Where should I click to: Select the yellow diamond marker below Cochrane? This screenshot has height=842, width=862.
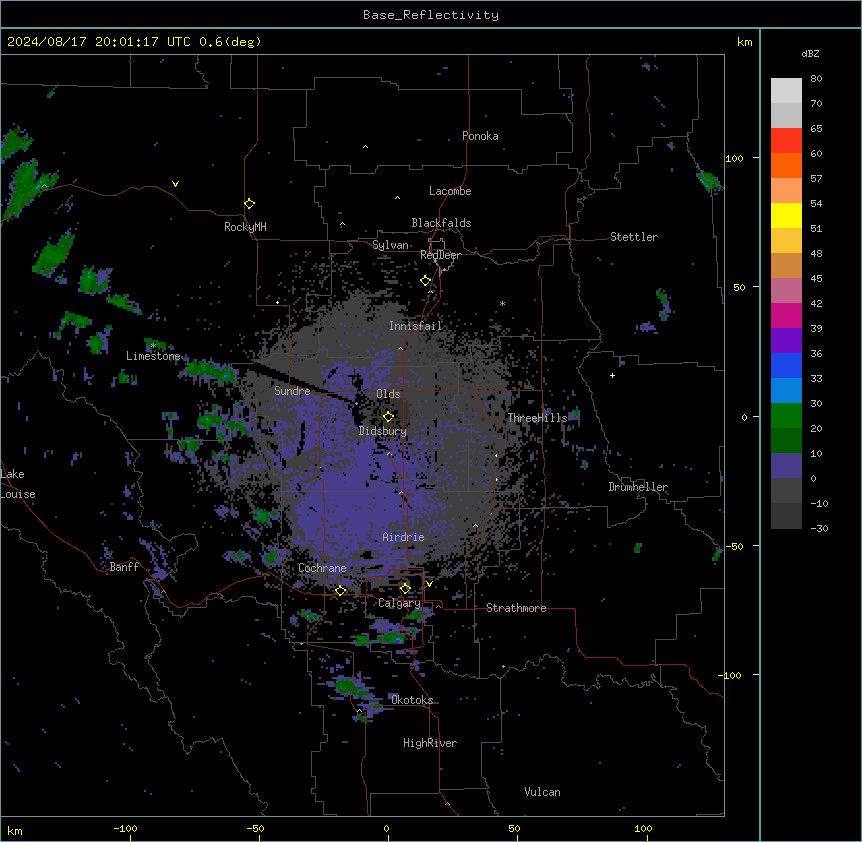tap(340, 591)
